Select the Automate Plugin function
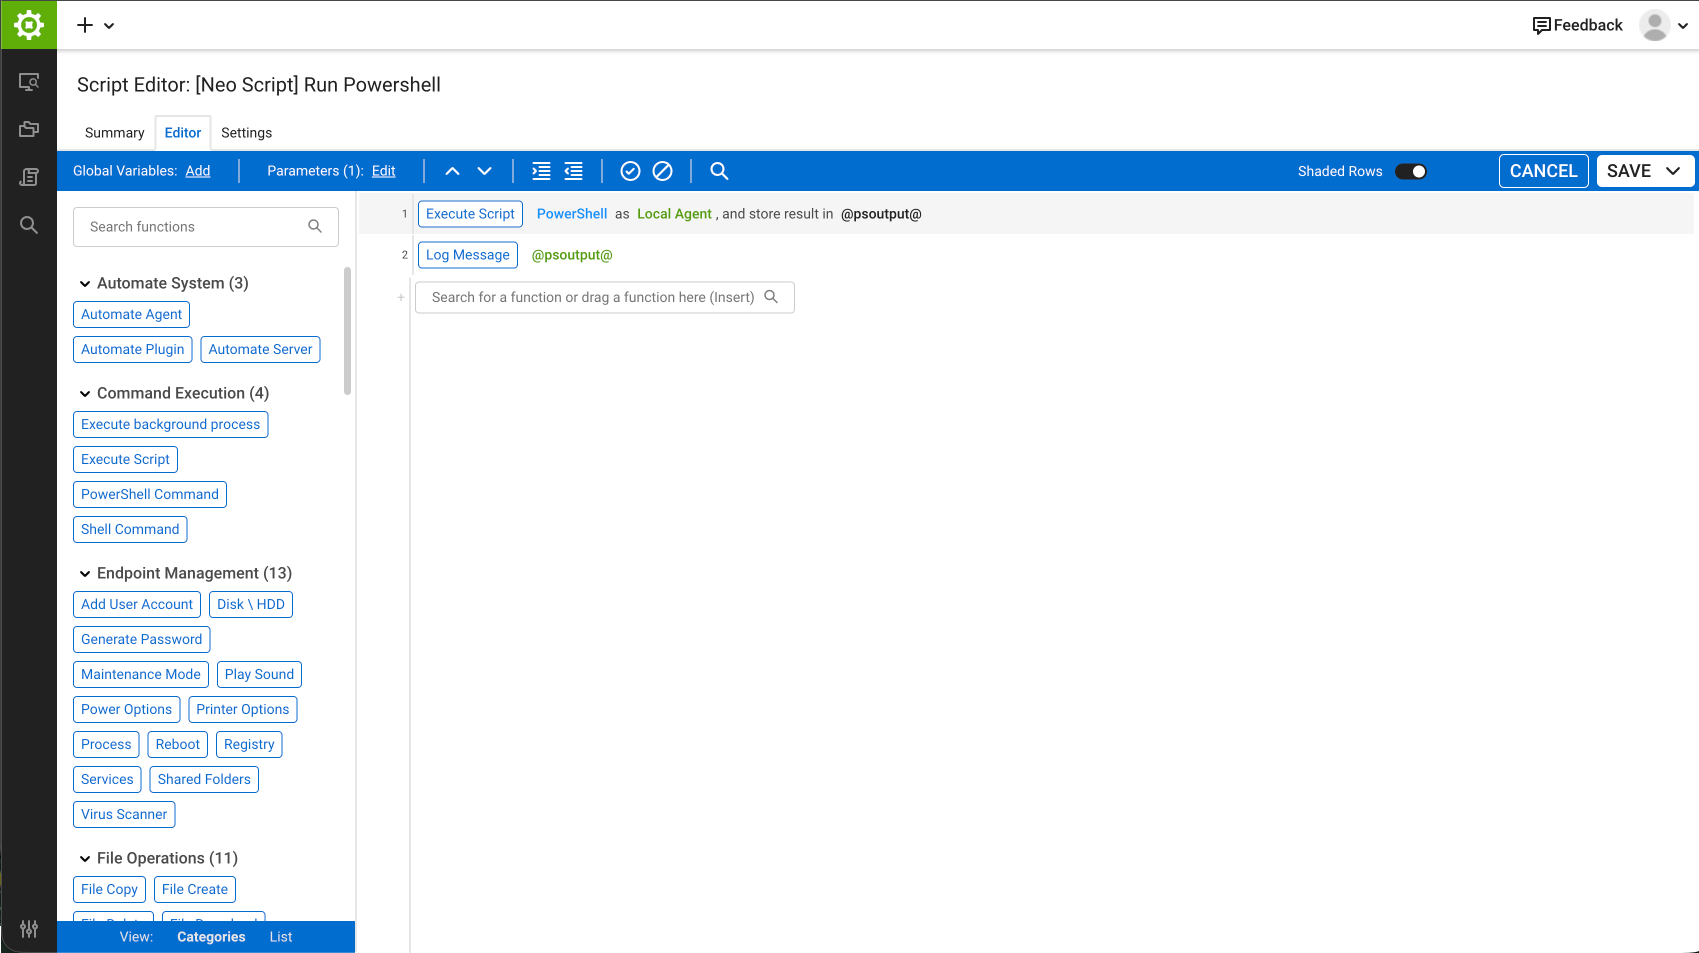The image size is (1699, 953). point(133,350)
